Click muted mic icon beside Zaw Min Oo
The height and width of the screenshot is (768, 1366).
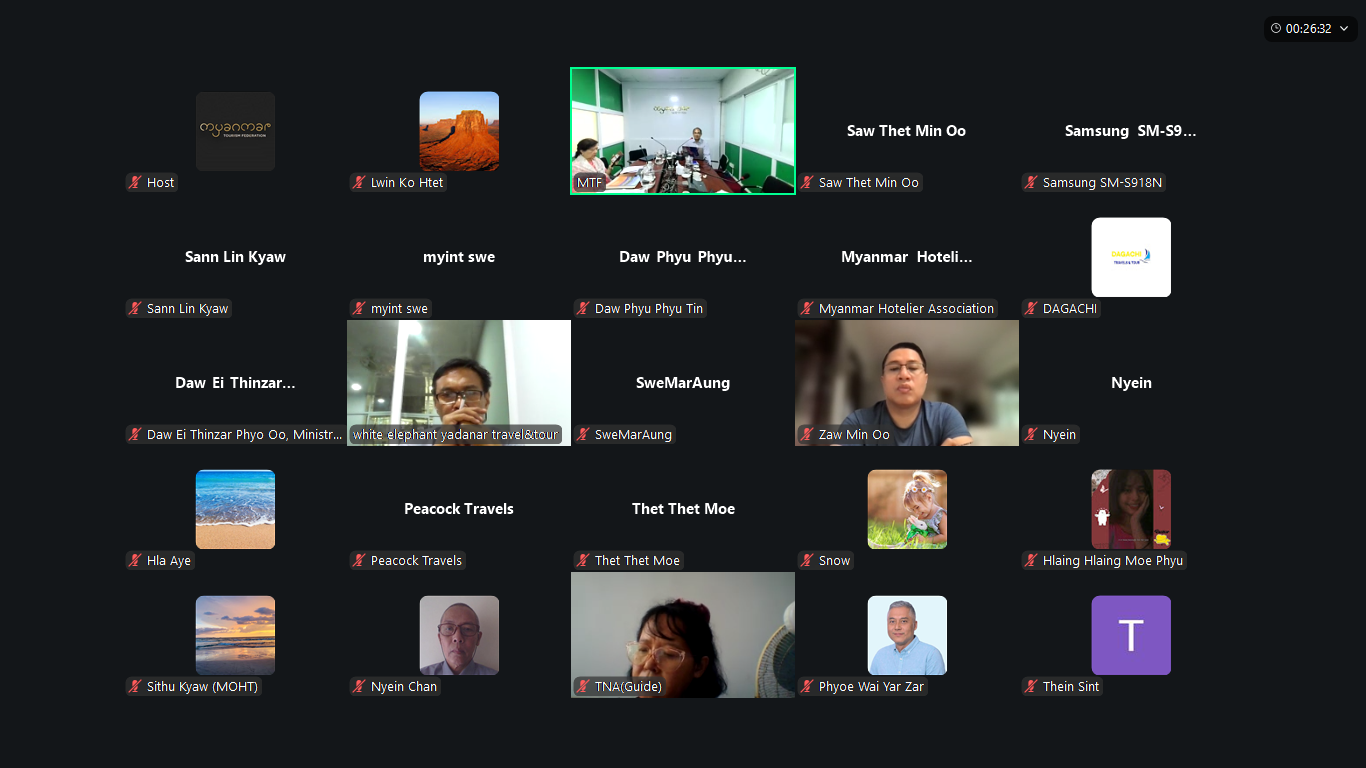point(806,435)
